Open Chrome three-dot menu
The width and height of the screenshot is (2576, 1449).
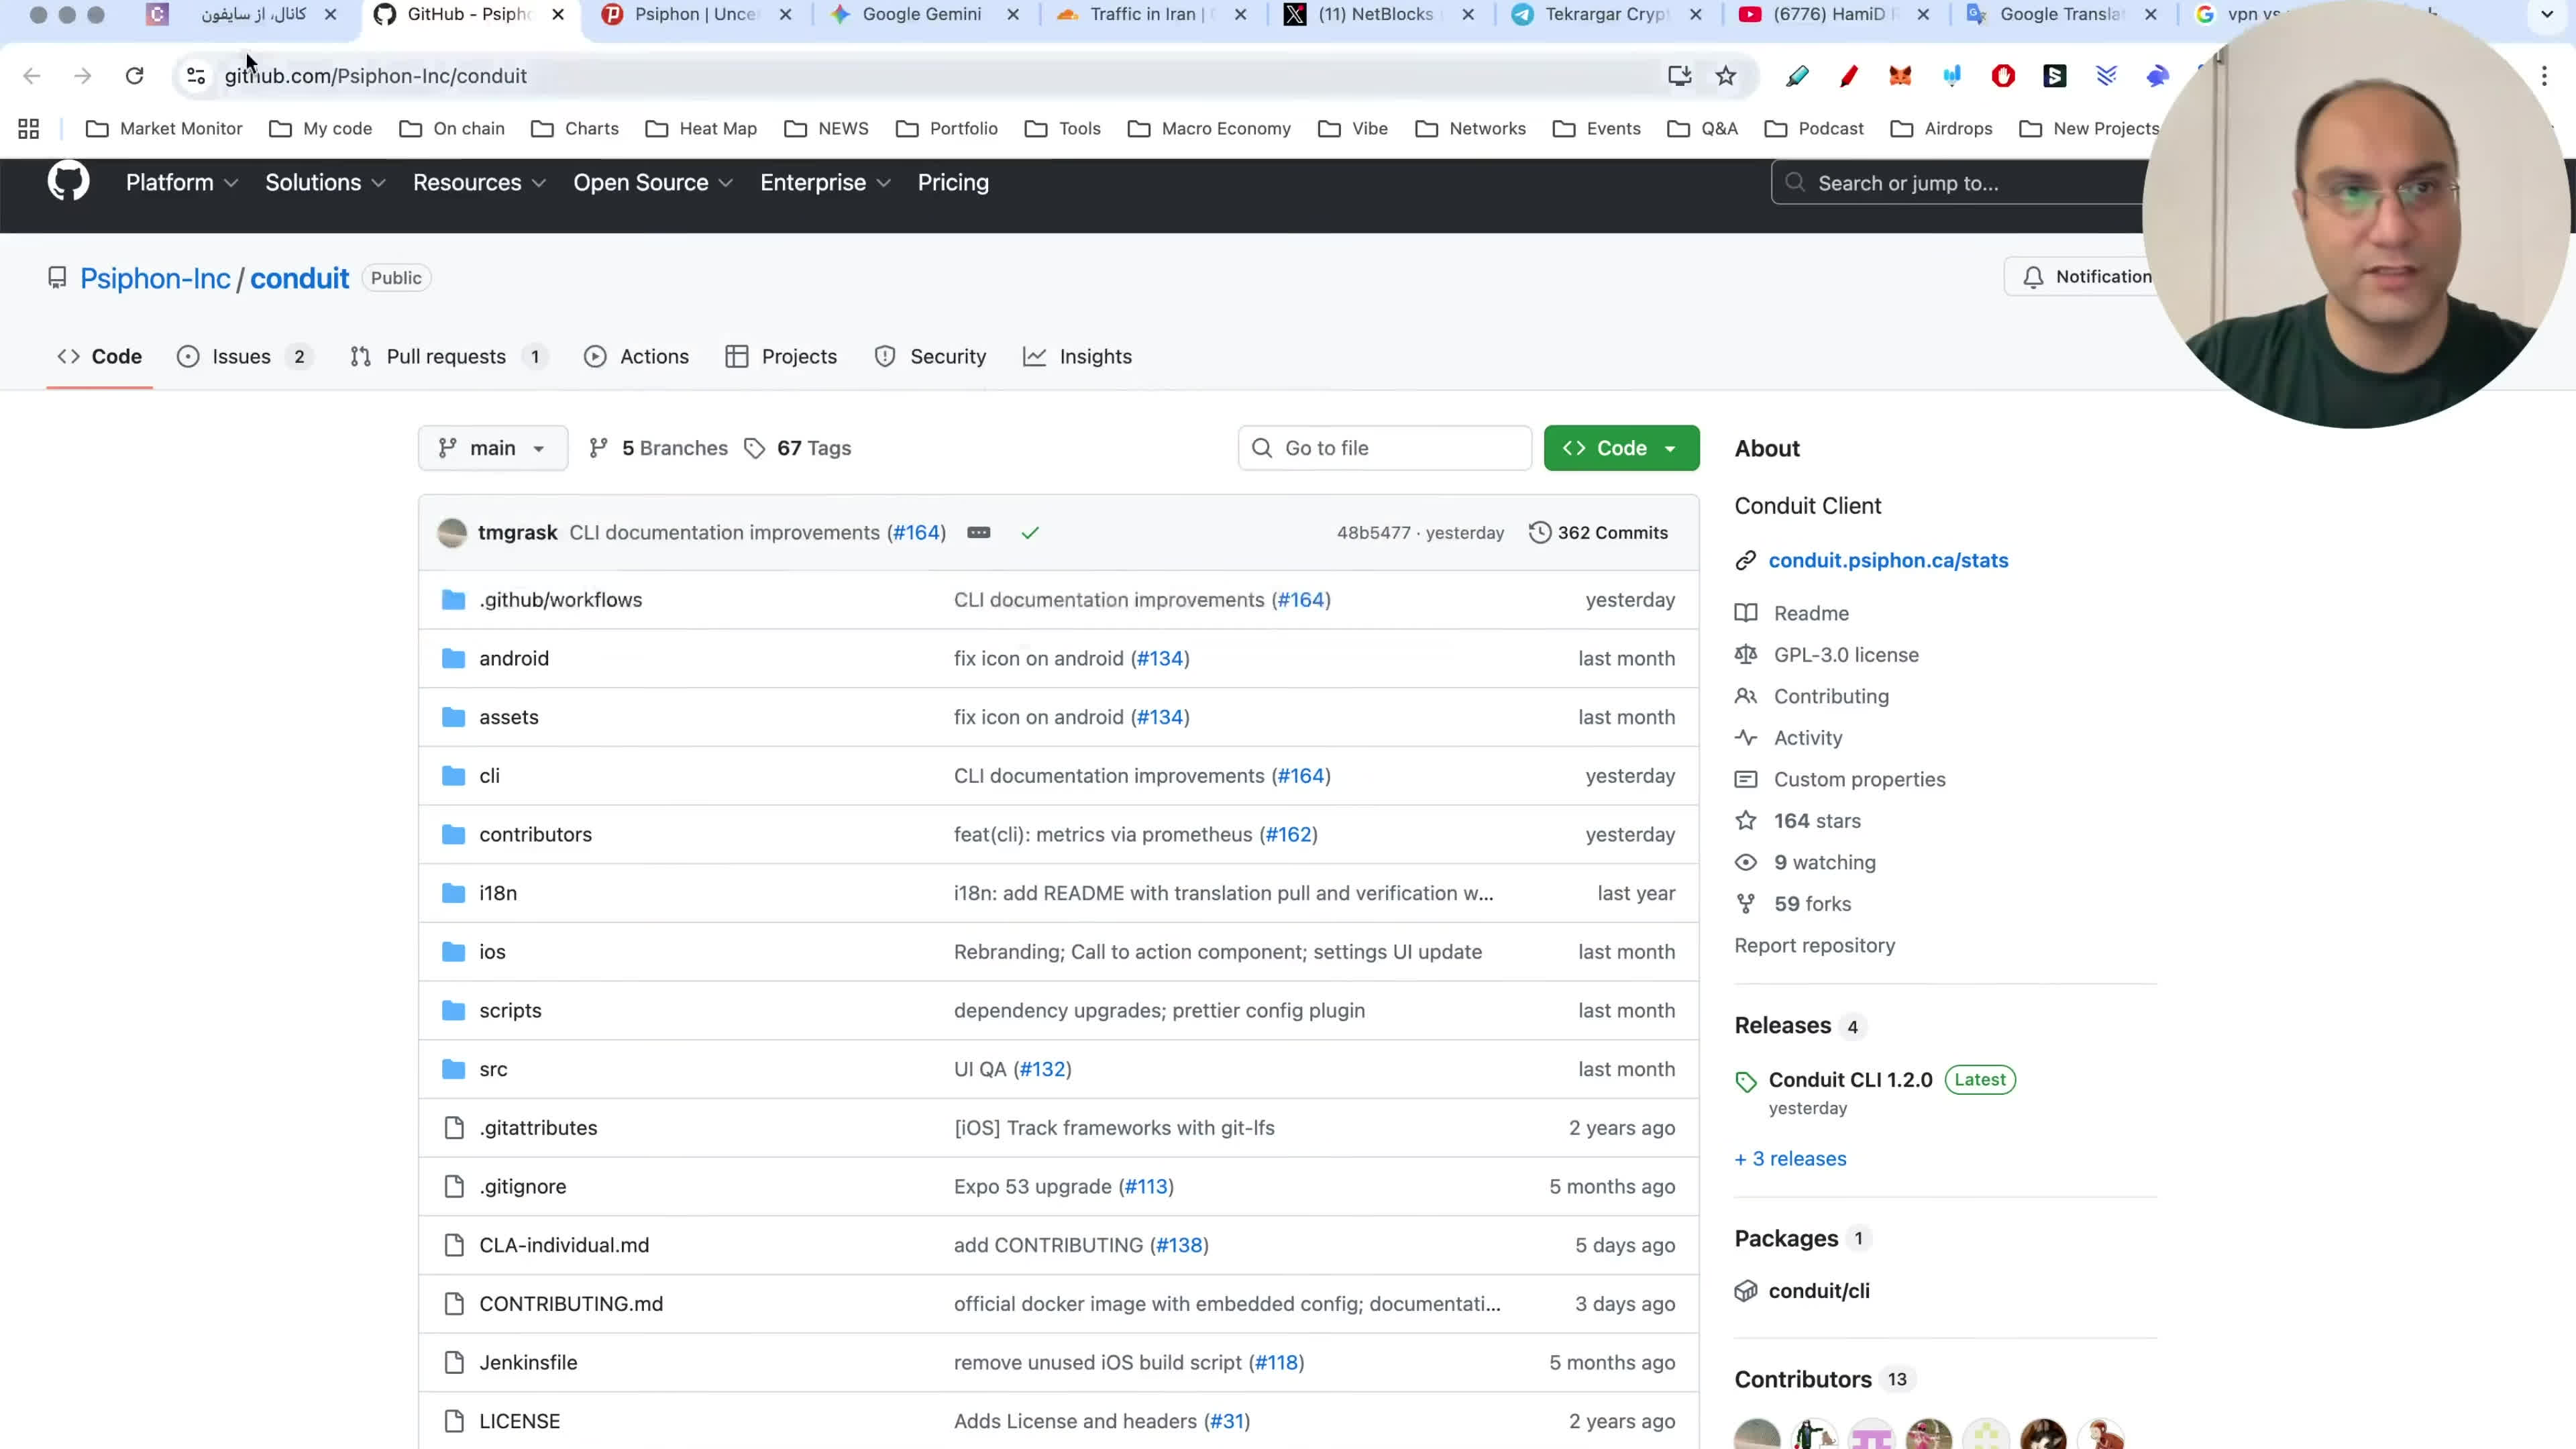point(2545,76)
